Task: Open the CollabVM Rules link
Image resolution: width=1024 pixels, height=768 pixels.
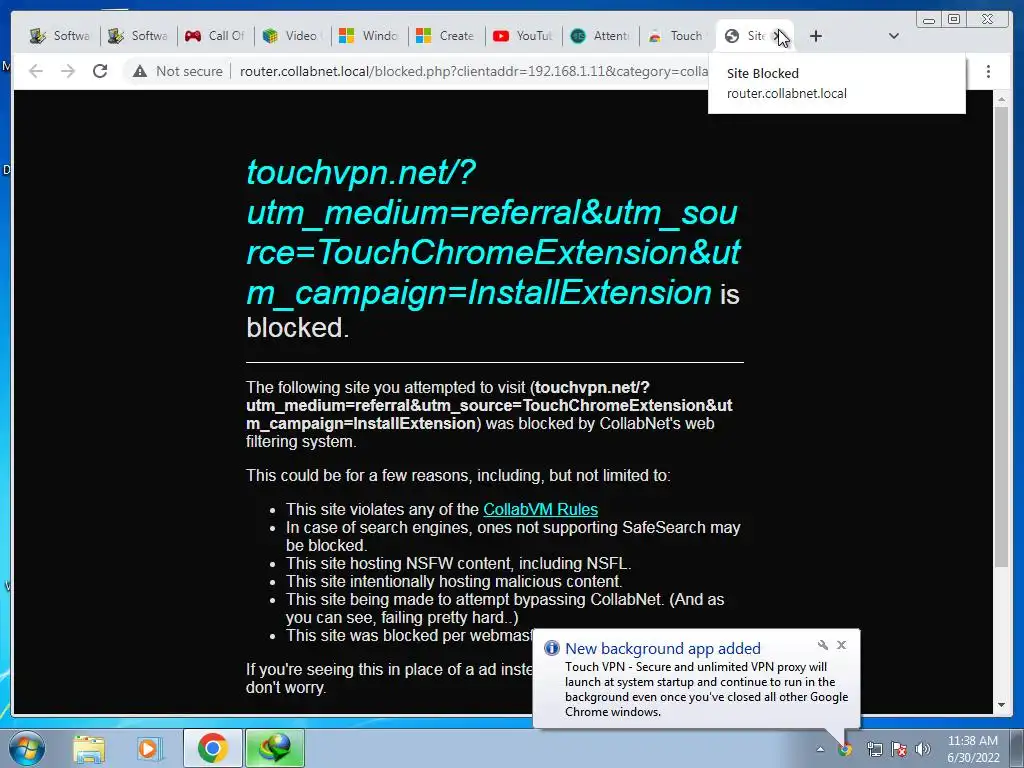Action: click(x=540, y=509)
